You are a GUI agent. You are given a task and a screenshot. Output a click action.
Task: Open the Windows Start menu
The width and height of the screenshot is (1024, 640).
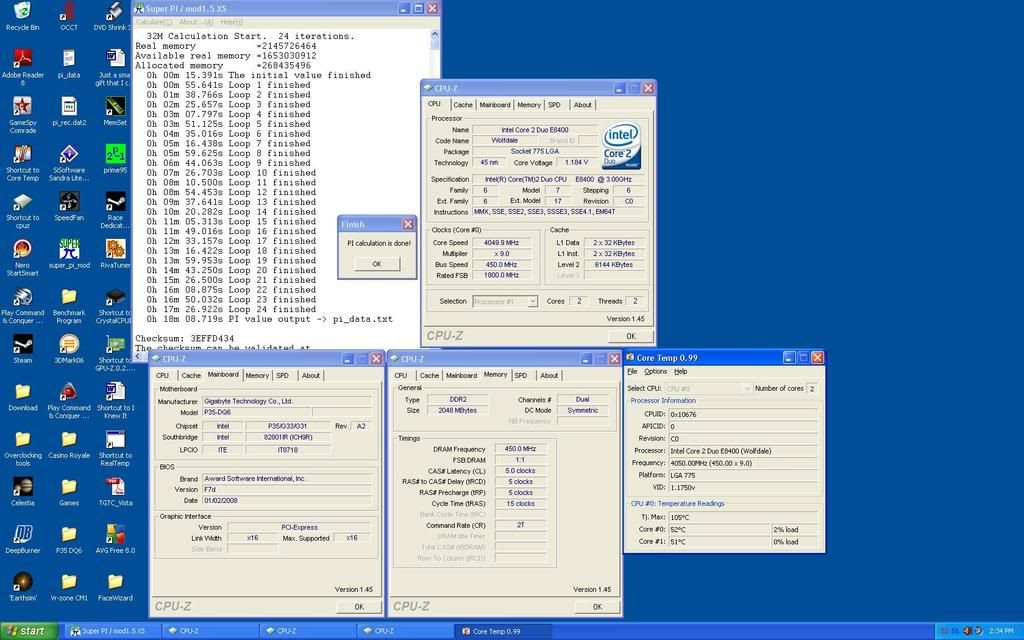pos(29,631)
